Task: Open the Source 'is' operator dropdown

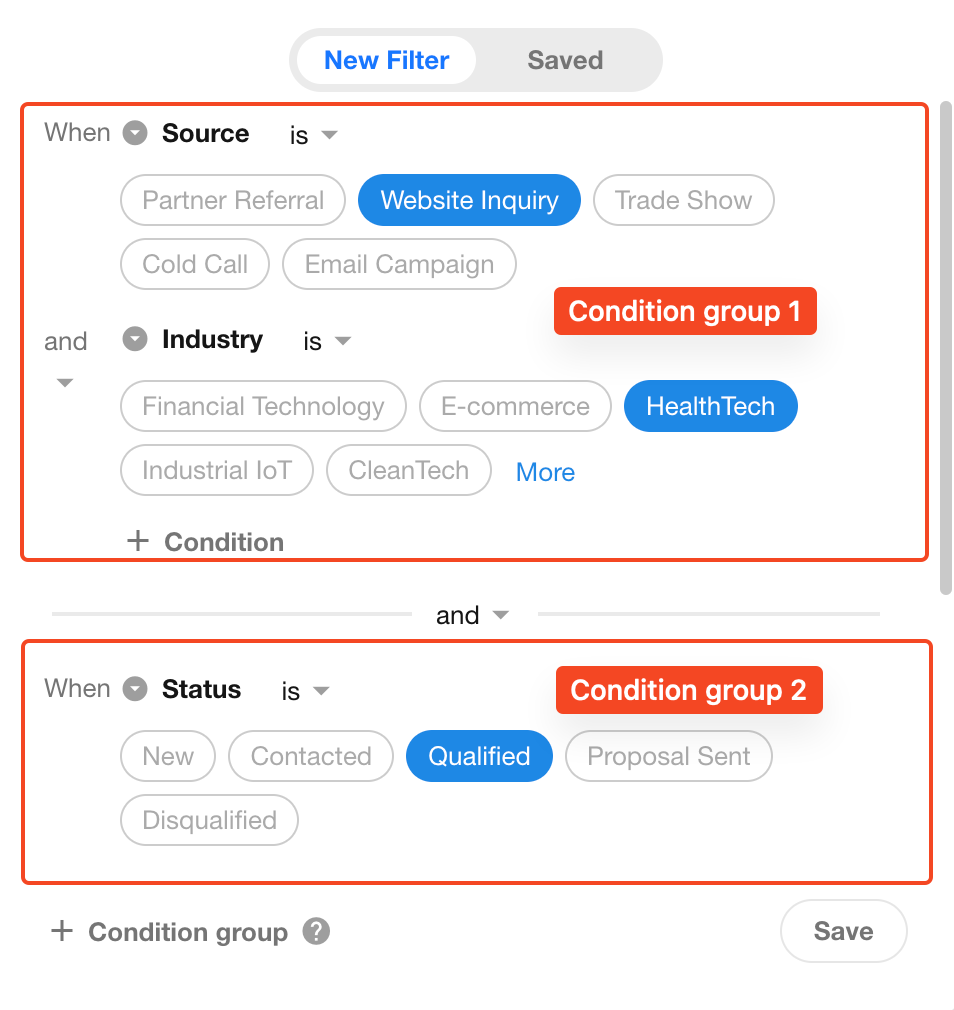Action: (x=313, y=135)
